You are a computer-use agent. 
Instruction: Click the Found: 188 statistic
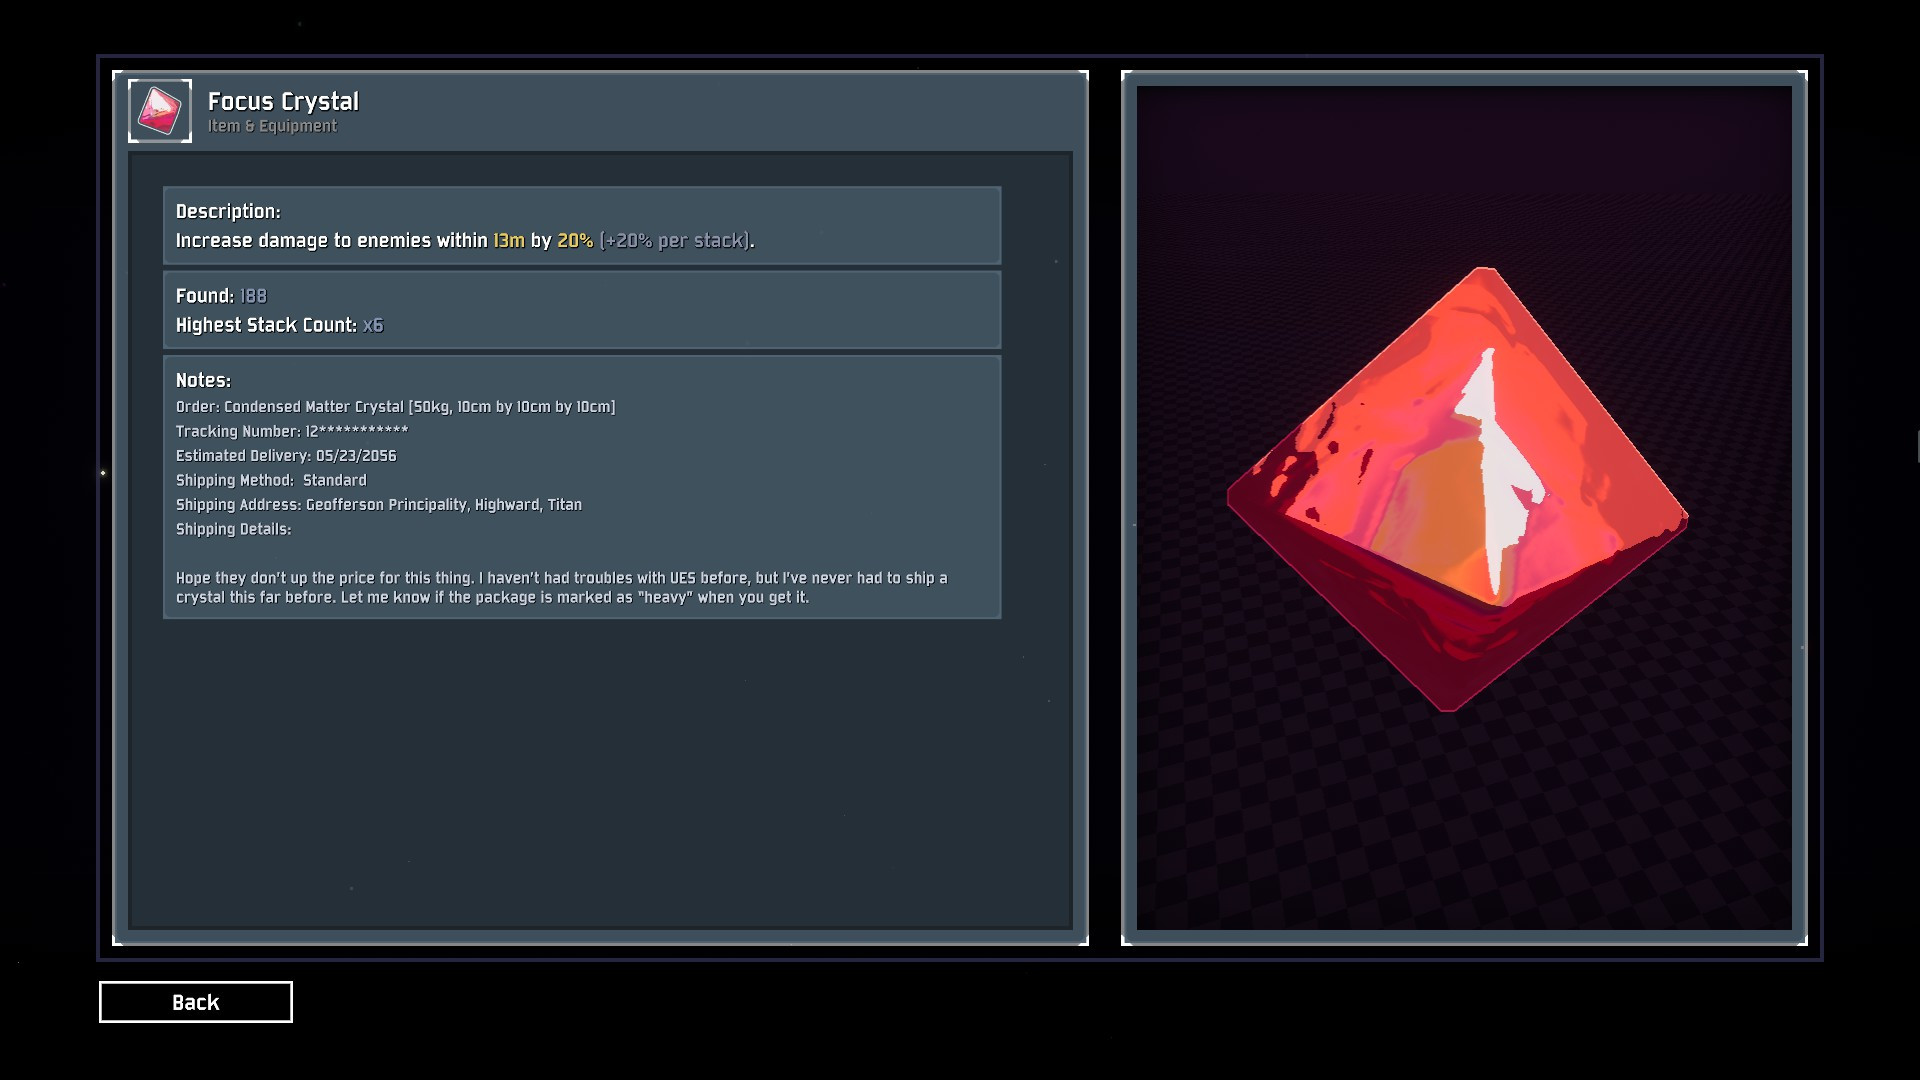click(221, 296)
